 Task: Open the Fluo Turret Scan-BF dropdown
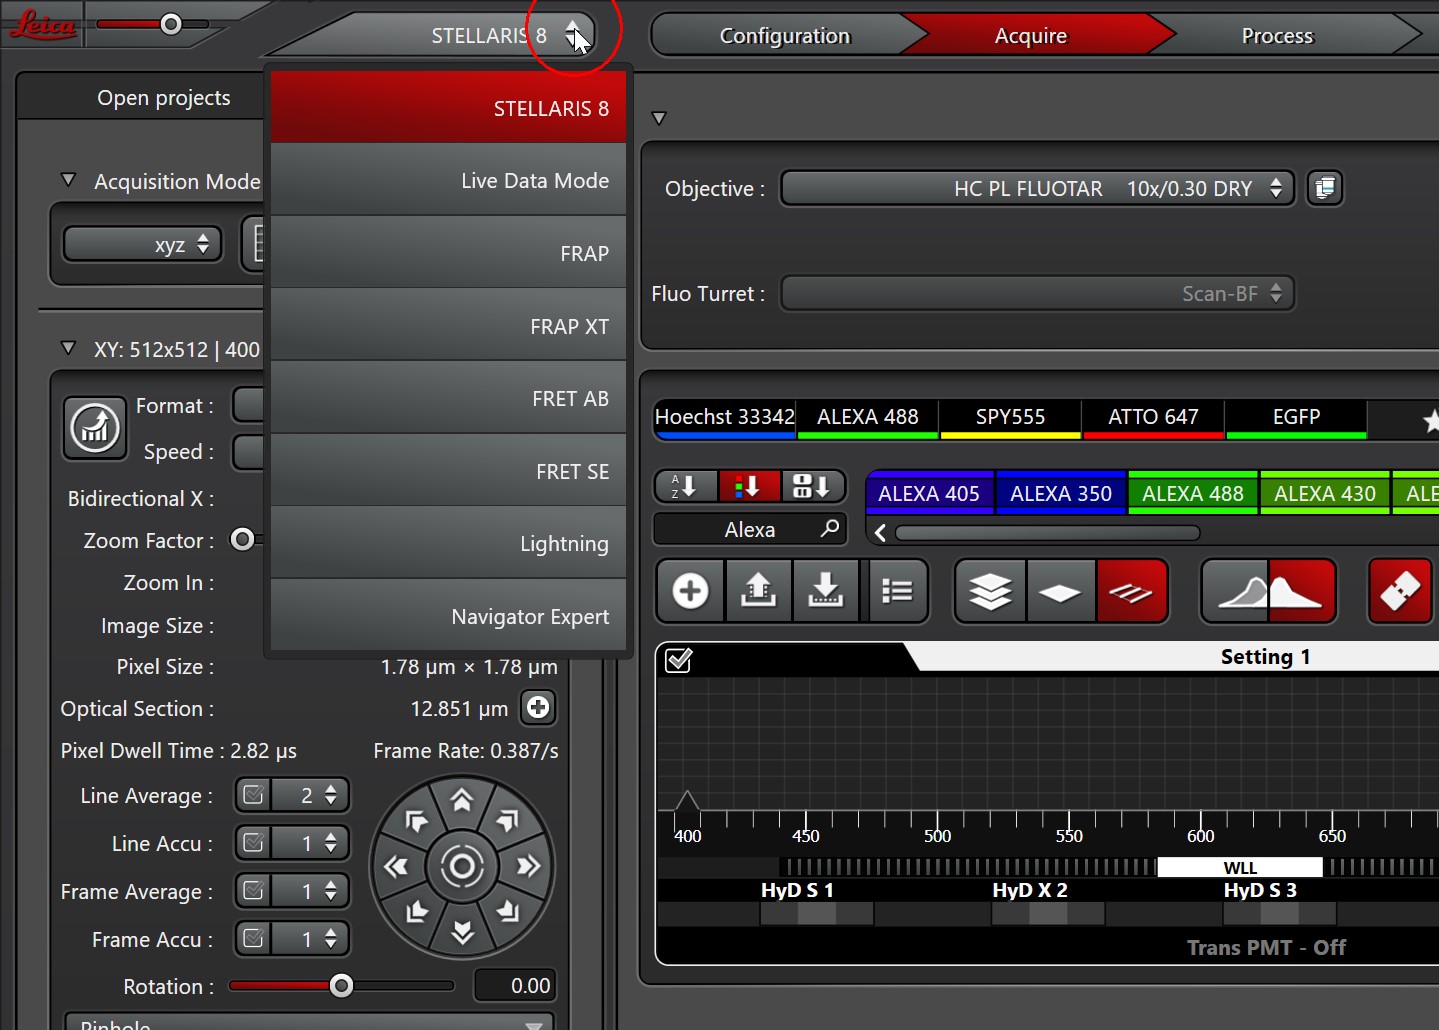click(1037, 293)
